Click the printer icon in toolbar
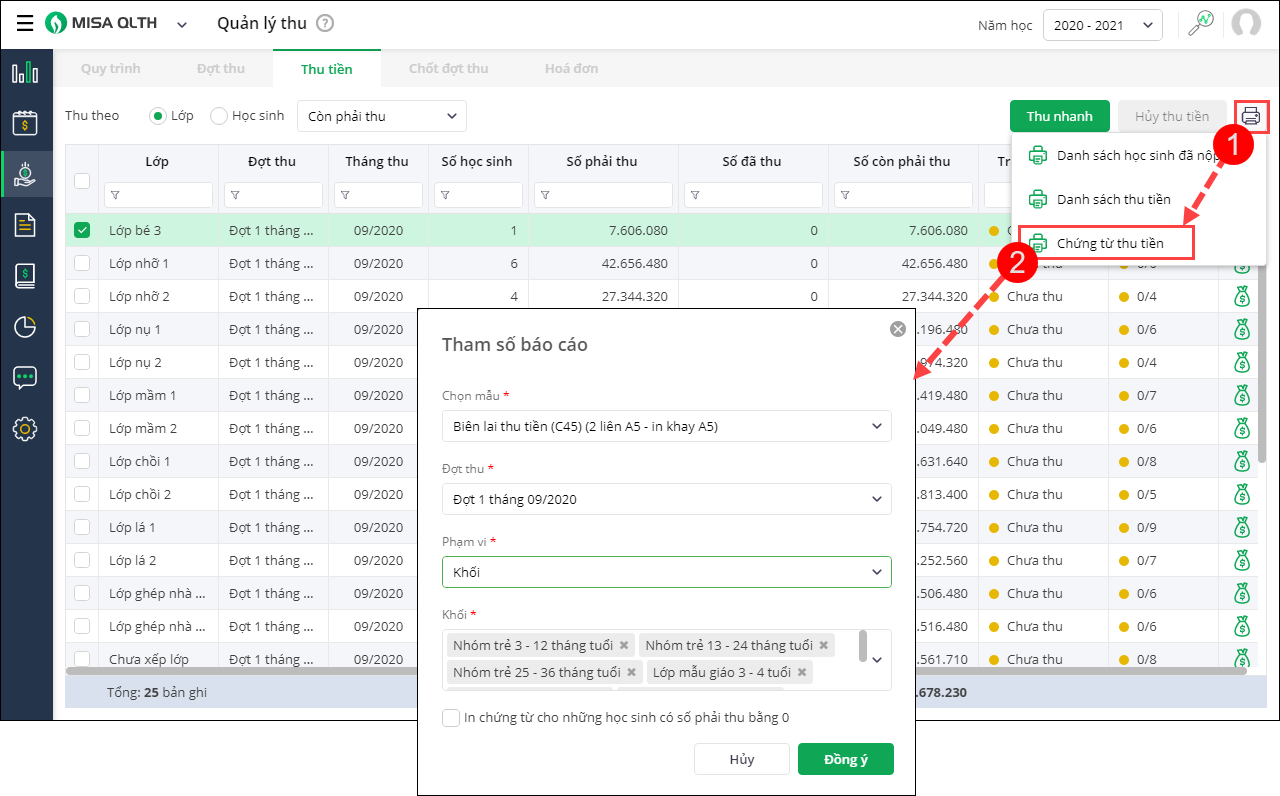Screen dimensions: 1280x796 tap(1251, 117)
